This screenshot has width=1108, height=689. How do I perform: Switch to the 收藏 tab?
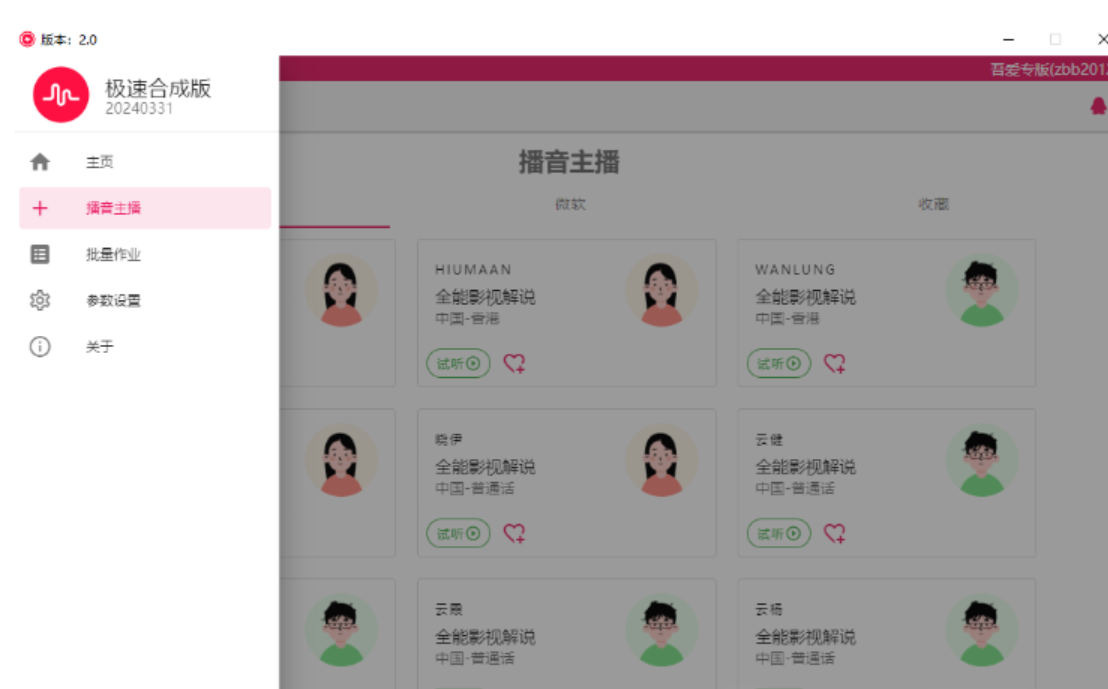933,204
